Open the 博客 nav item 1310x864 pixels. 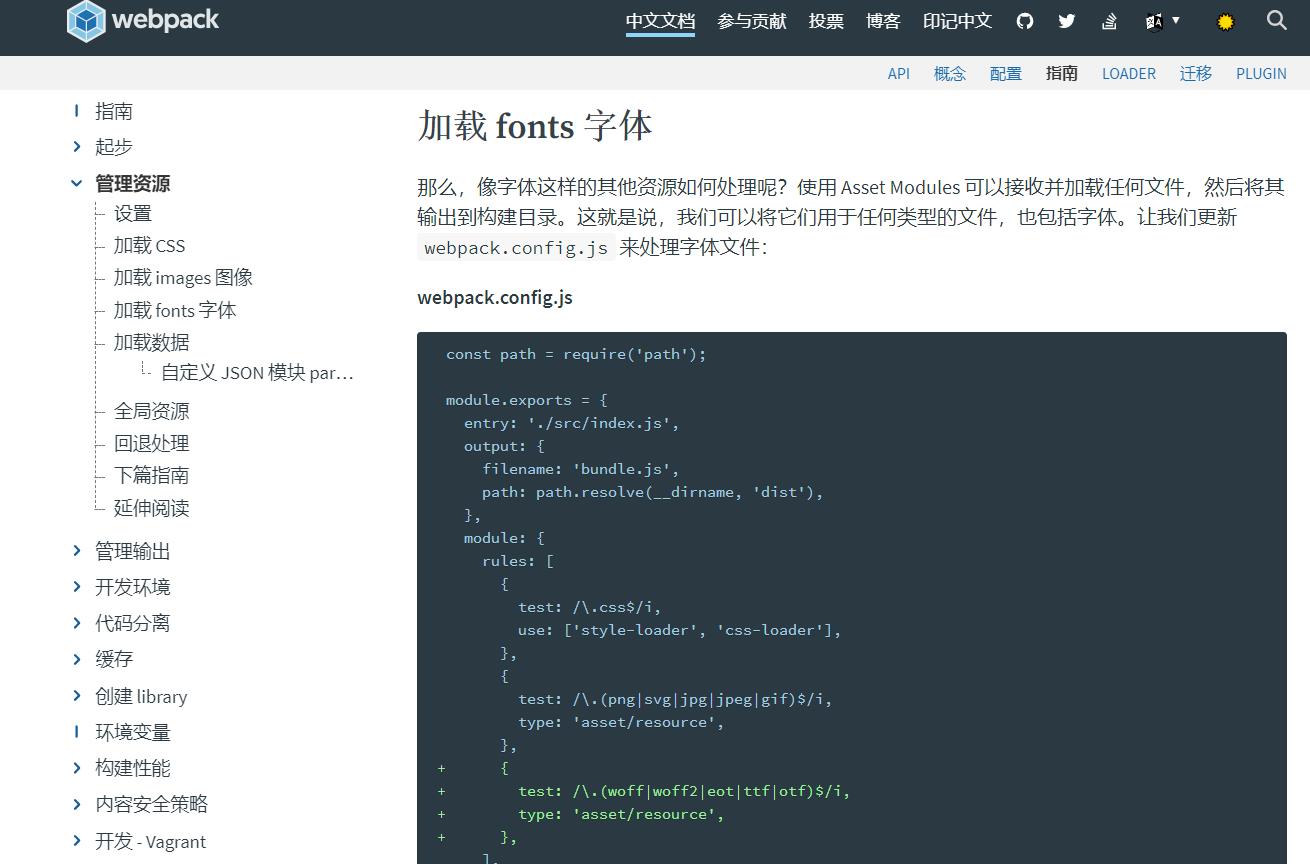pos(883,21)
